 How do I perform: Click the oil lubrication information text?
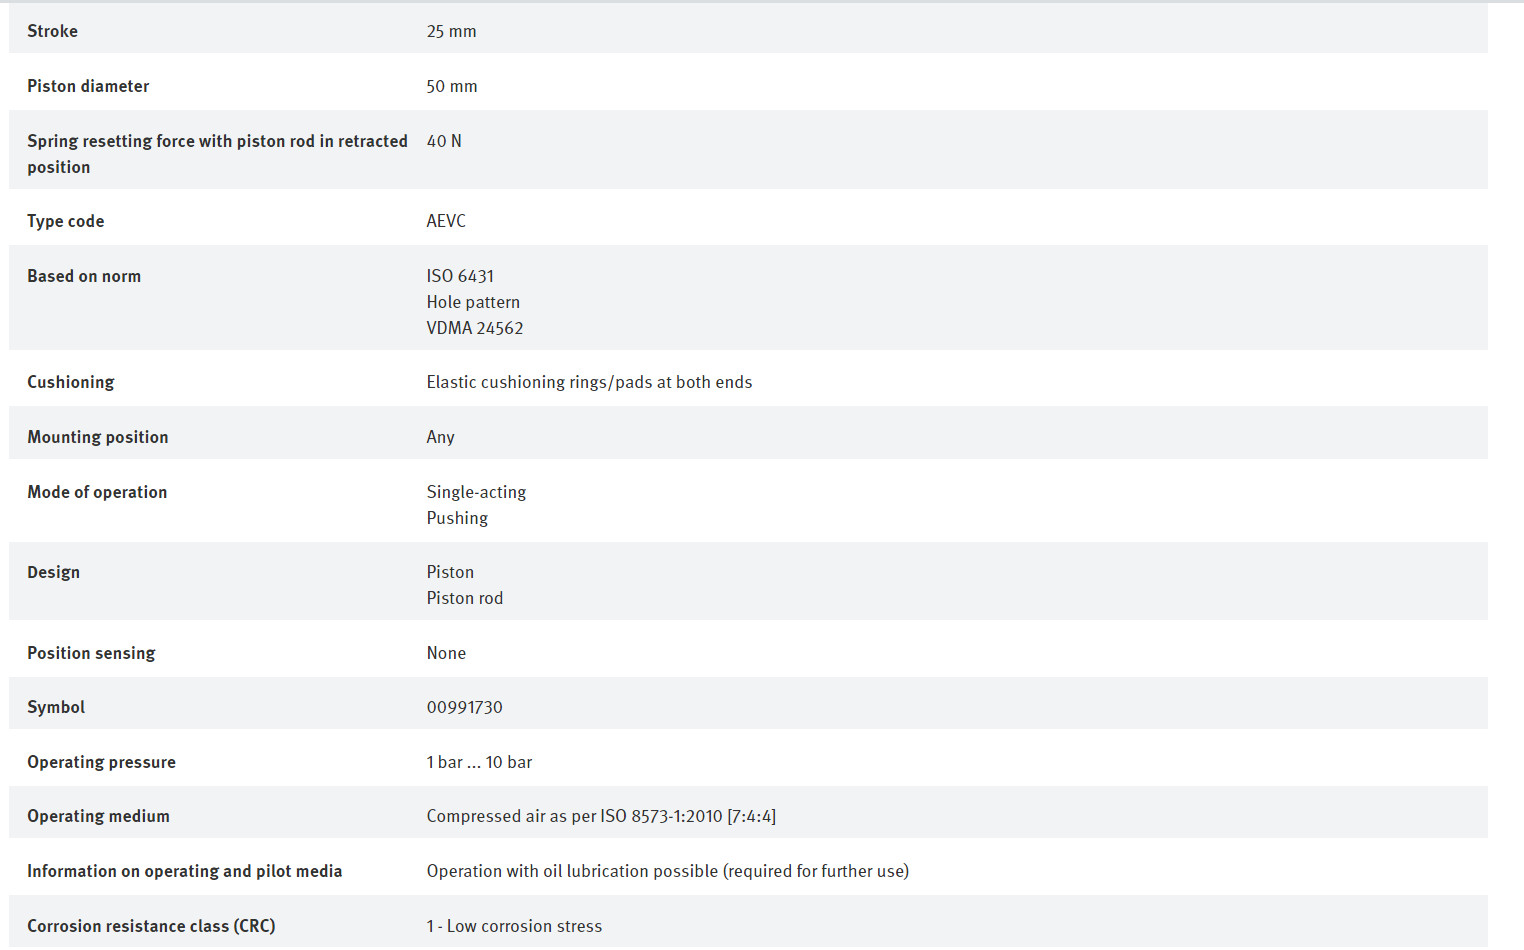(x=668, y=871)
